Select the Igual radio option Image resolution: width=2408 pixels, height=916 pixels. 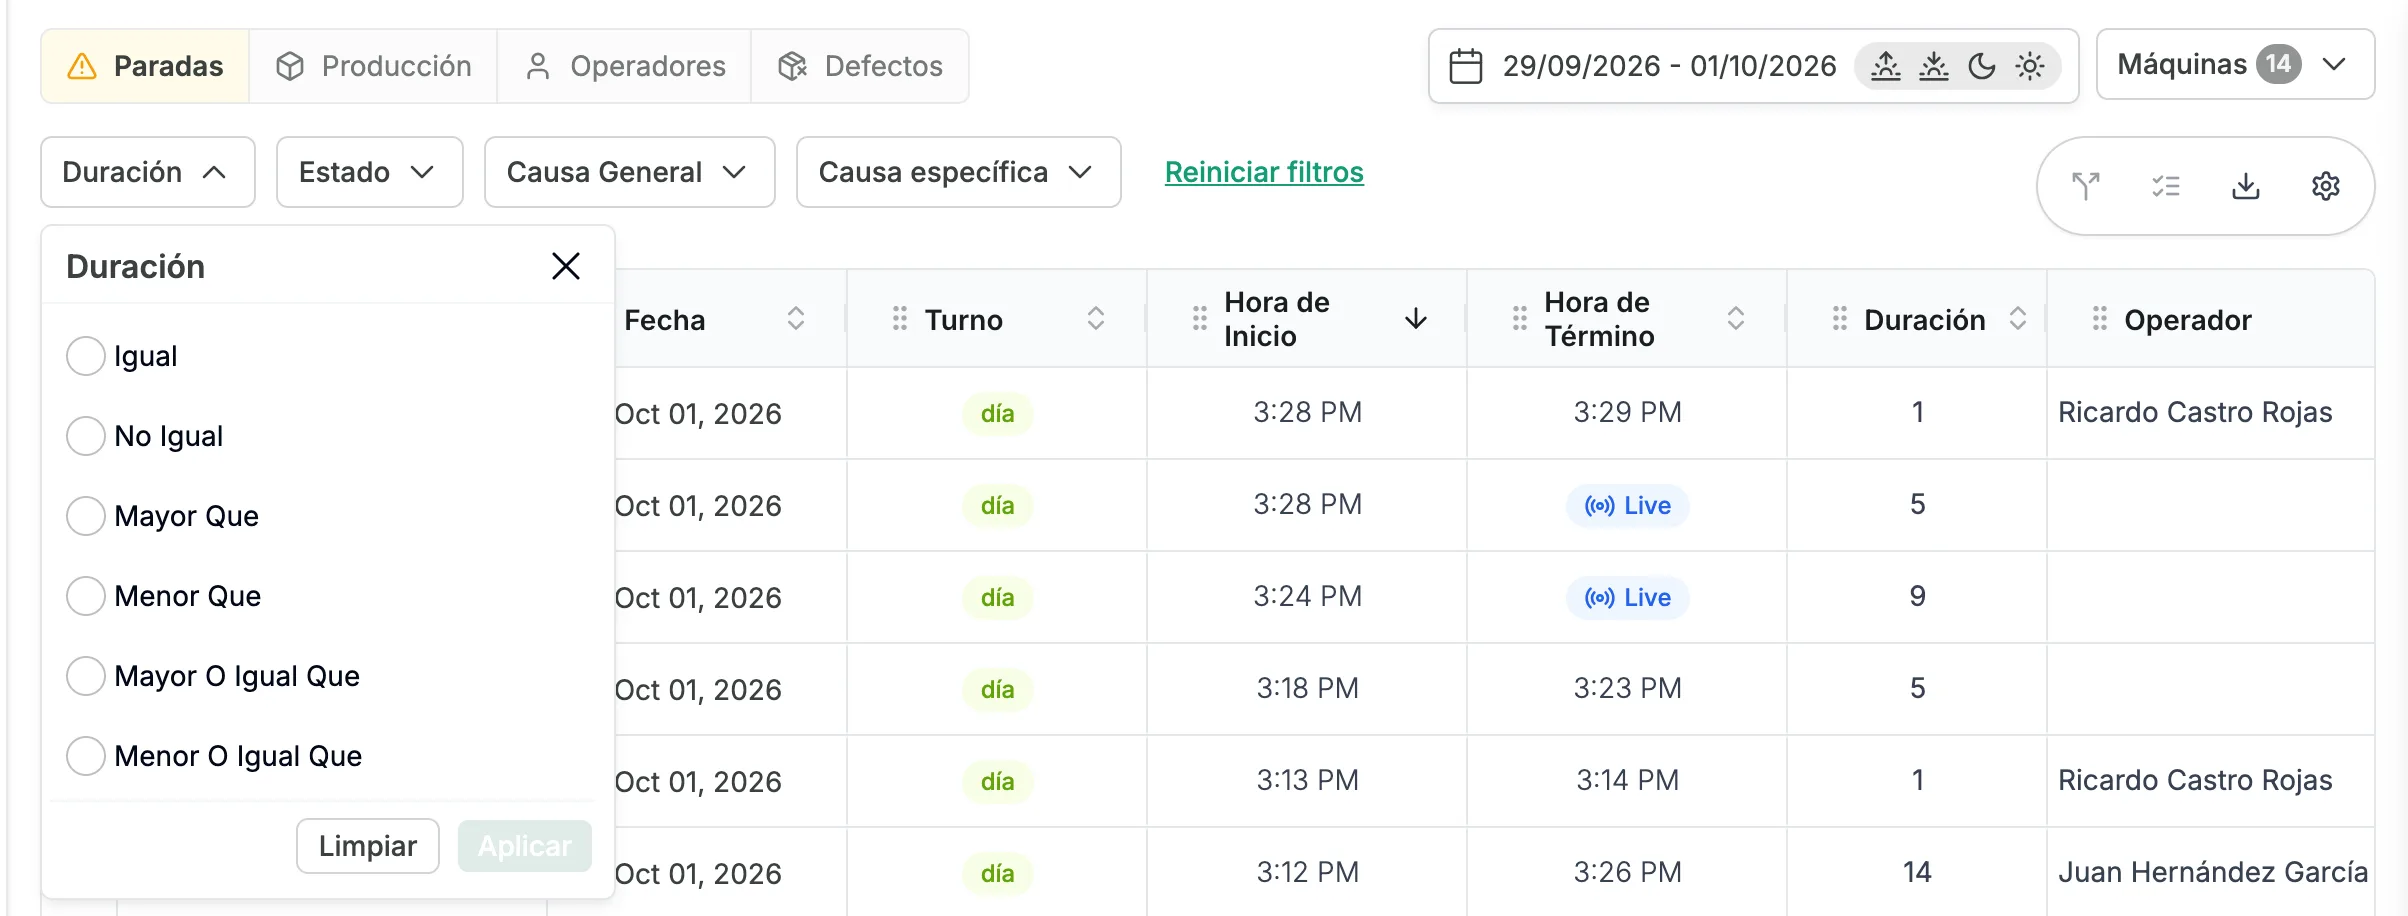(x=86, y=356)
